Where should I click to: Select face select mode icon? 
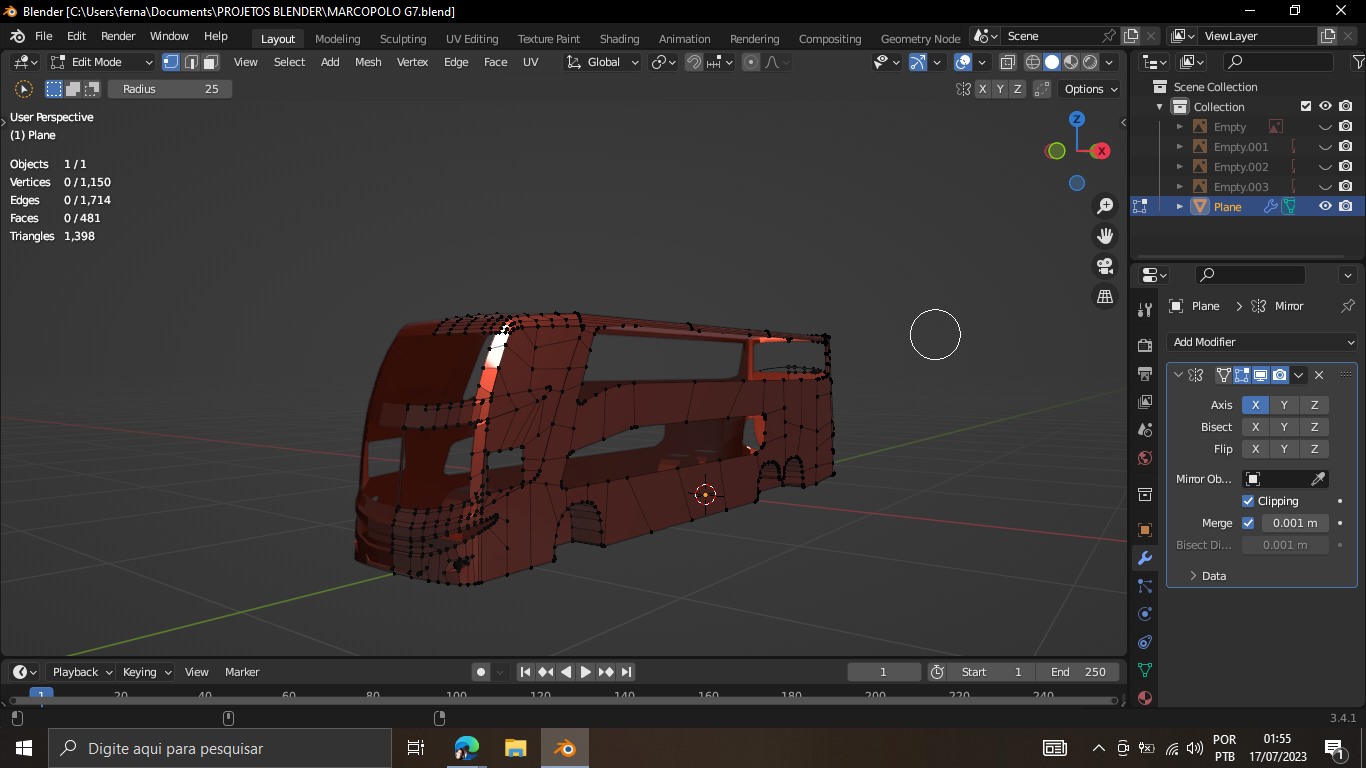(211, 62)
